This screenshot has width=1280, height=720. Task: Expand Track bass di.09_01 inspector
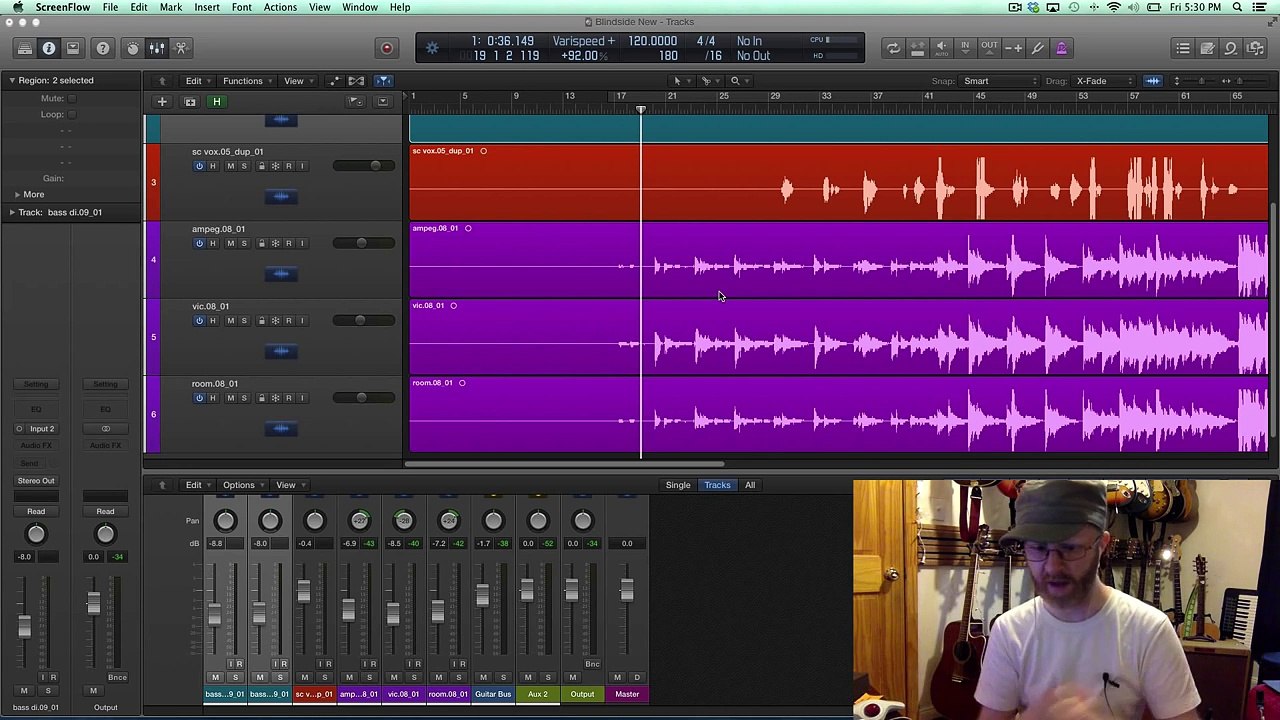pos(11,212)
